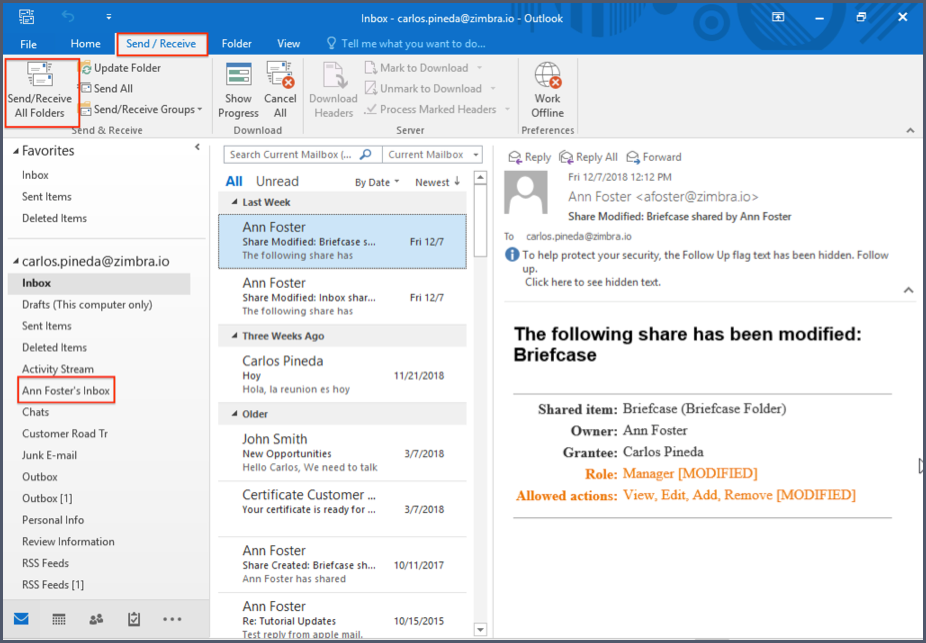
Task: Collapse the Last Week group
Action: click(234, 202)
